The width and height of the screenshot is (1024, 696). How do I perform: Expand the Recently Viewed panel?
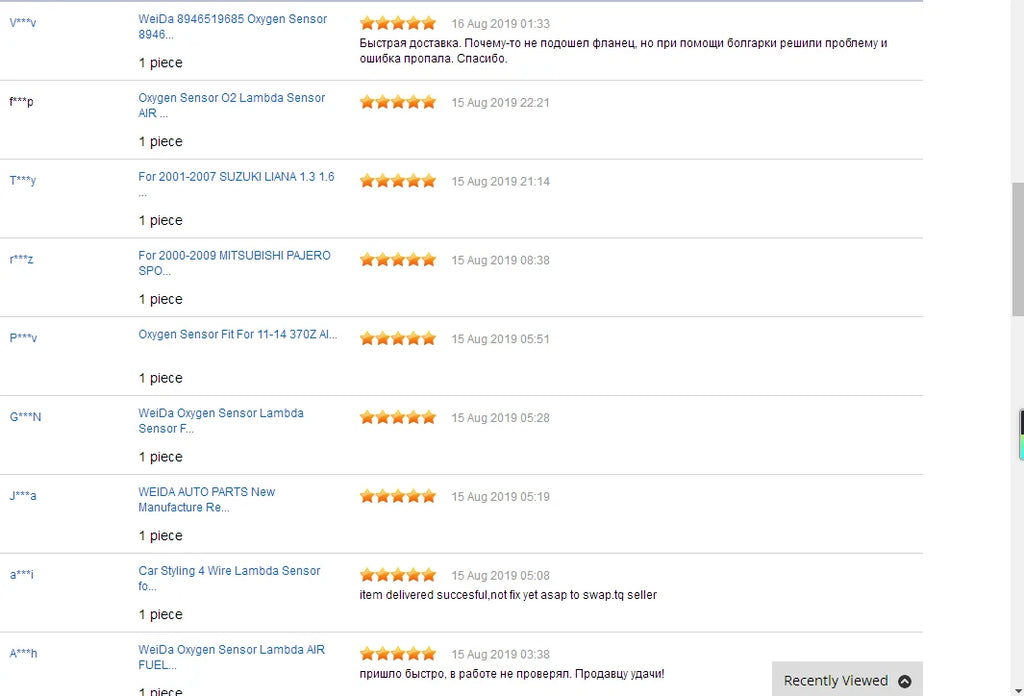pyautogui.click(x=847, y=680)
